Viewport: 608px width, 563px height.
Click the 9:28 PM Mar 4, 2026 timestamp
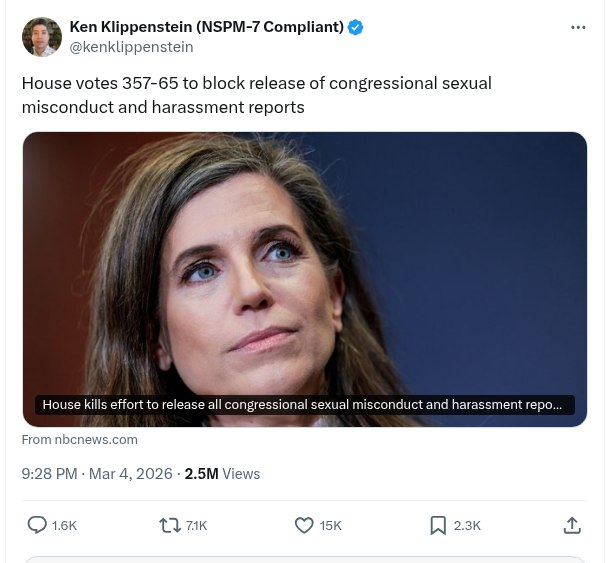click(96, 474)
